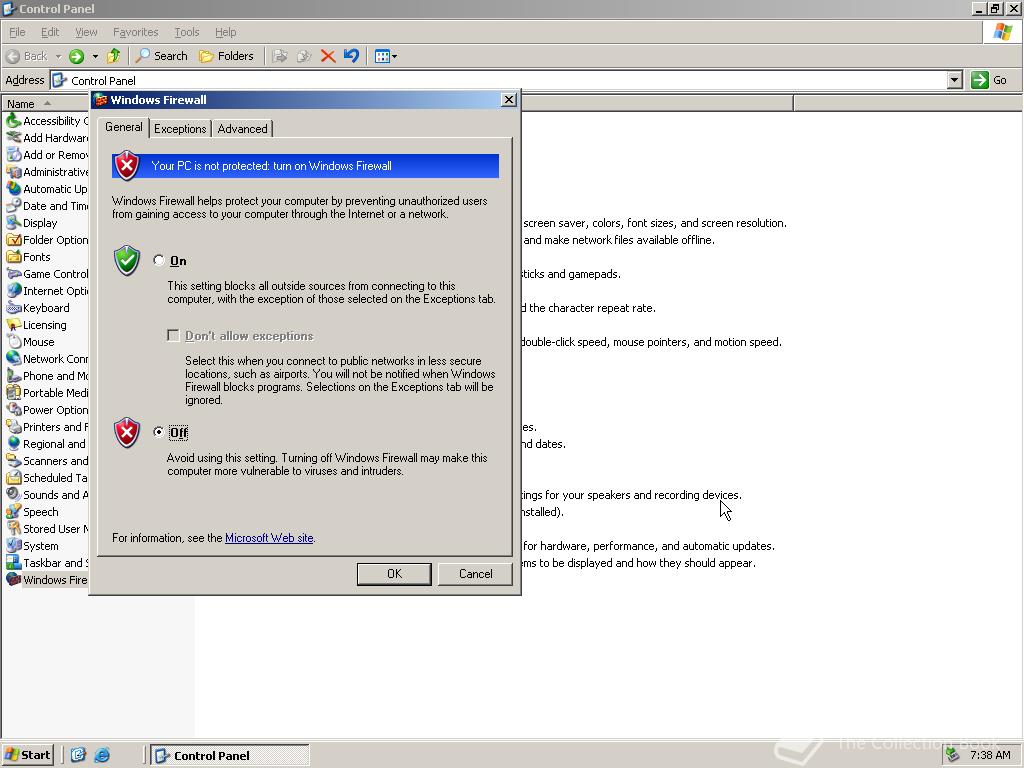The width and height of the screenshot is (1024, 768).
Task: Click the Move To toolbar icon
Action: [280, 56]
